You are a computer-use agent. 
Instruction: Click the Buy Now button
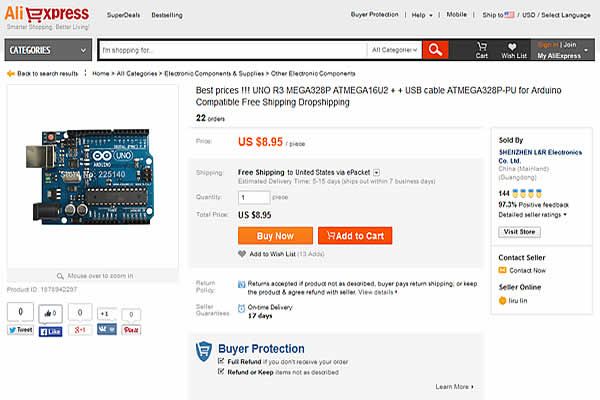pyautogui.click(x=275, y=236)
